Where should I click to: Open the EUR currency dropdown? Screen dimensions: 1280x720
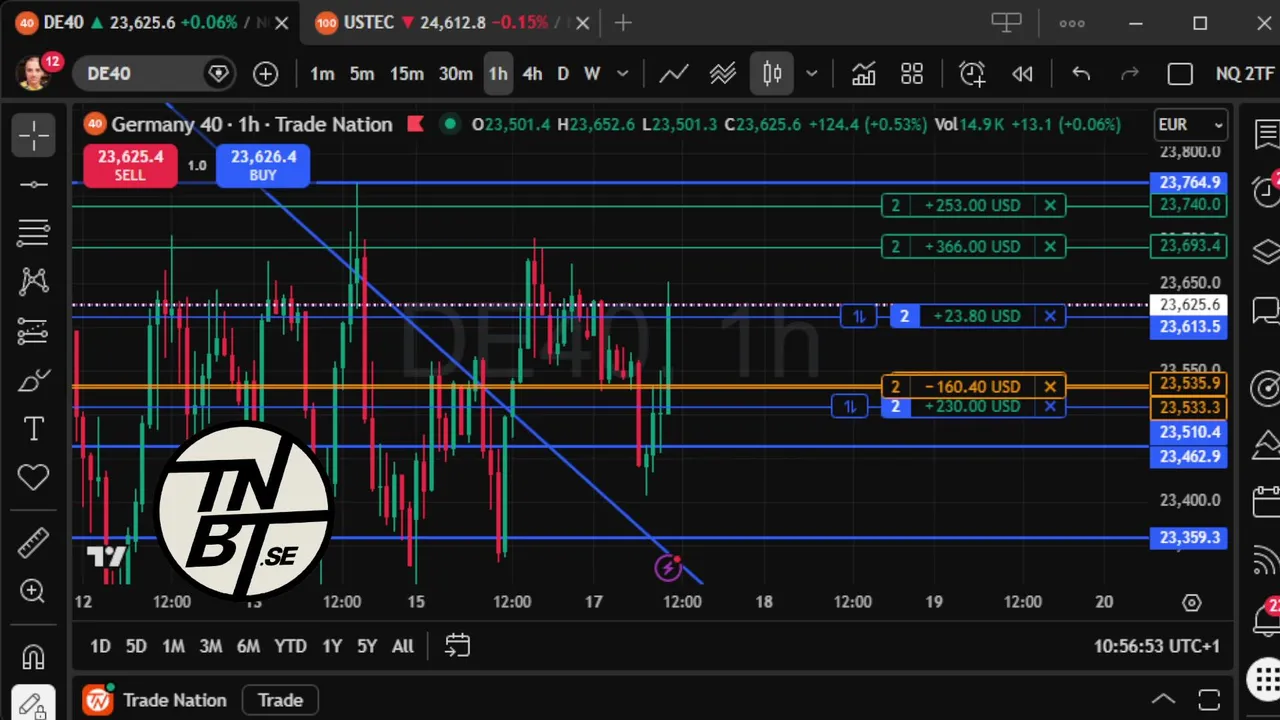[1190, 125]
